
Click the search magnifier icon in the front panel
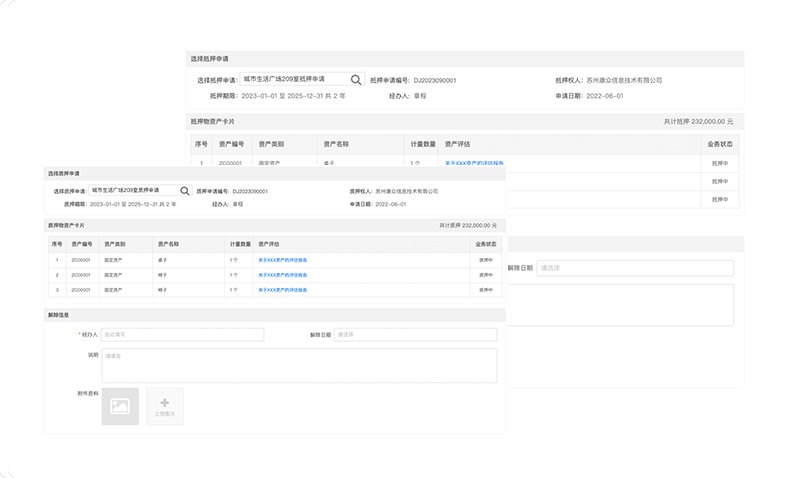pyautogui.click(x=184, y=190)
